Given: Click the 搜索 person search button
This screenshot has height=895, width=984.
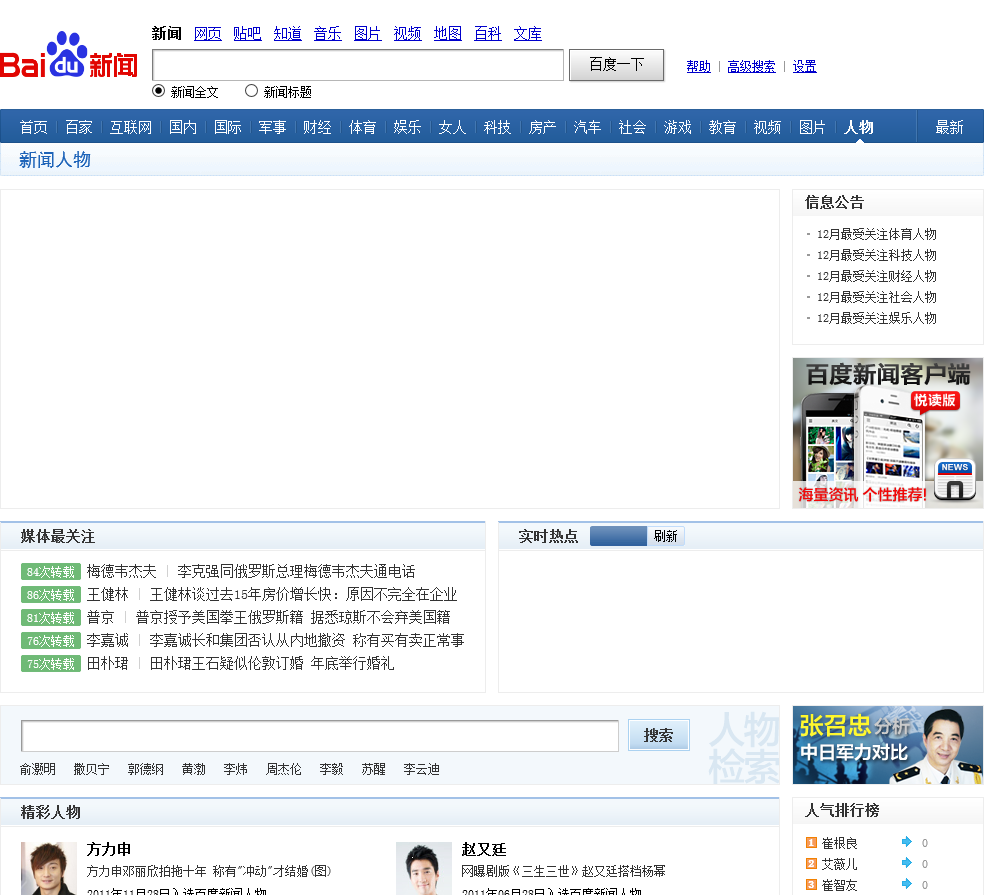Looking at the screenshot, I should click(x=658, y=735).
